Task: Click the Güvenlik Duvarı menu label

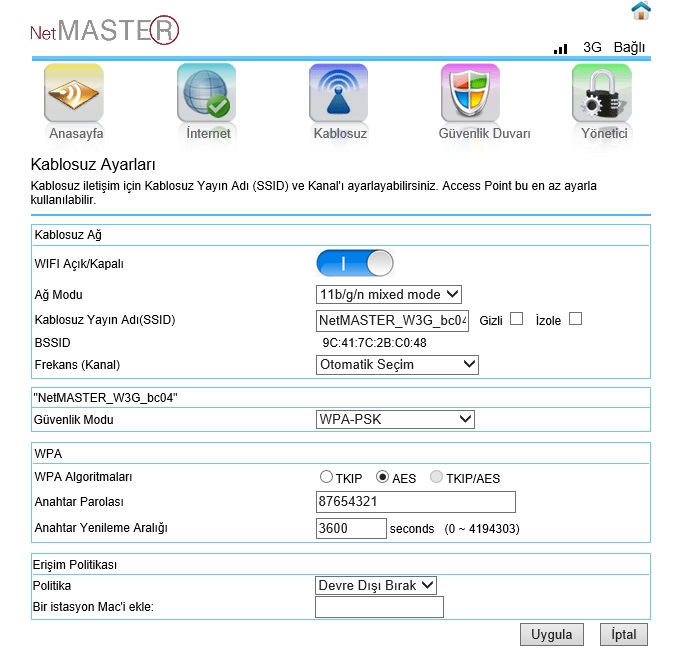Action: 484,133
